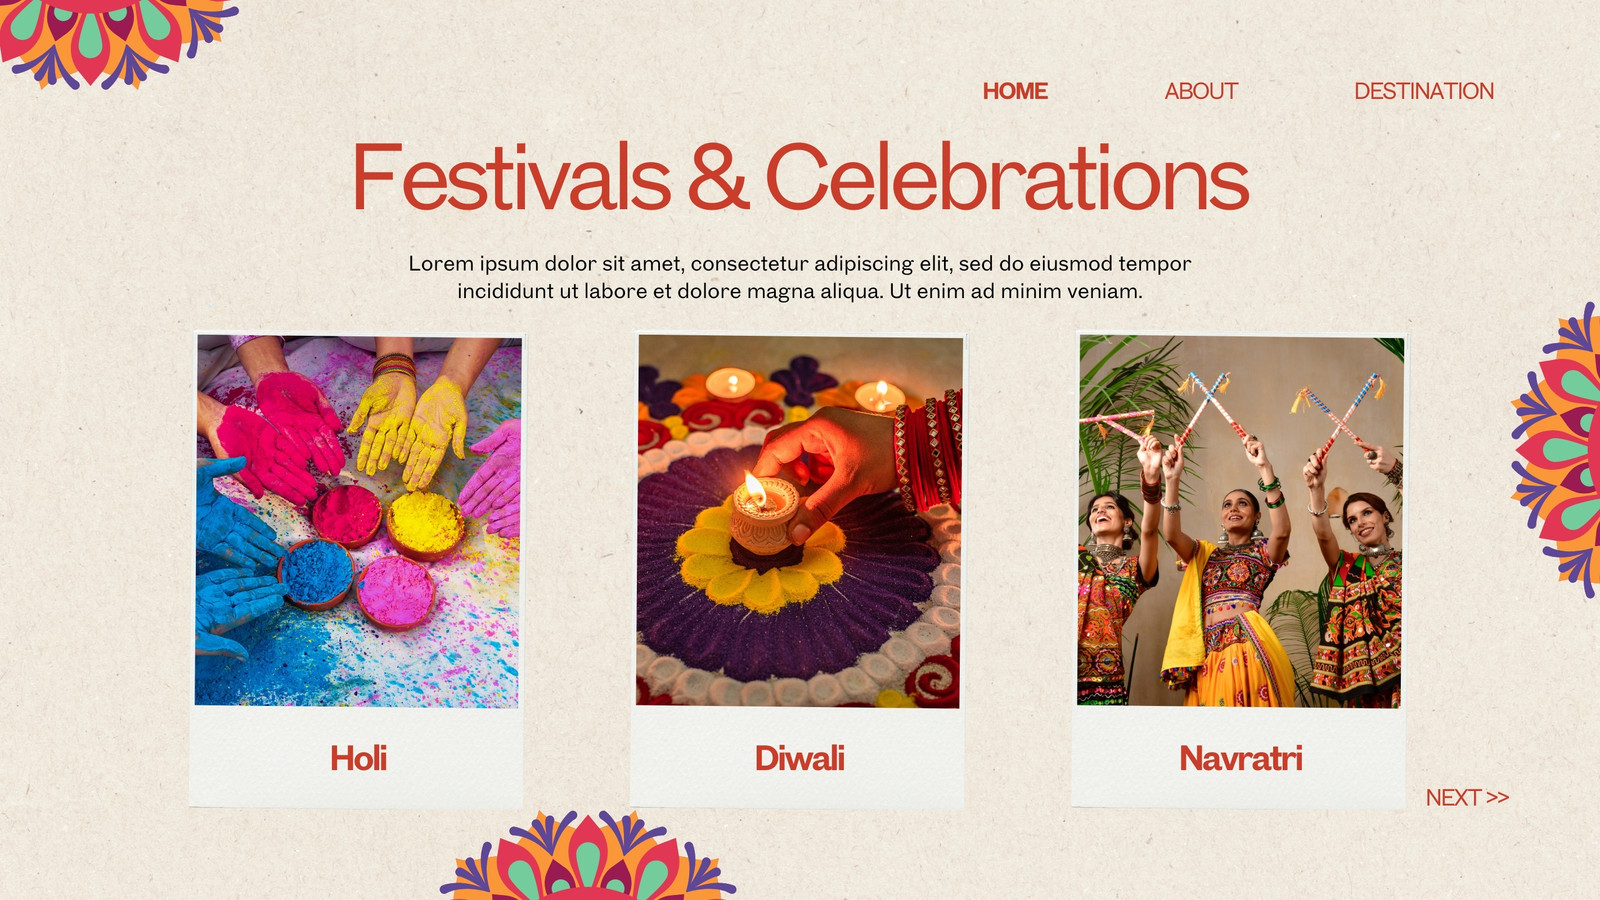Click the right-edge mandala ornament
This screenshot has width=1600, height=900.
1560,450
